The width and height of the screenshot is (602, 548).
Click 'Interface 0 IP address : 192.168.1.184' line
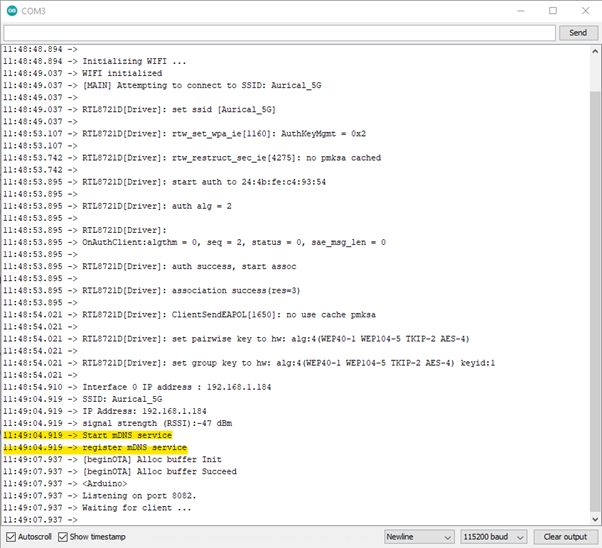pos(137,387)
